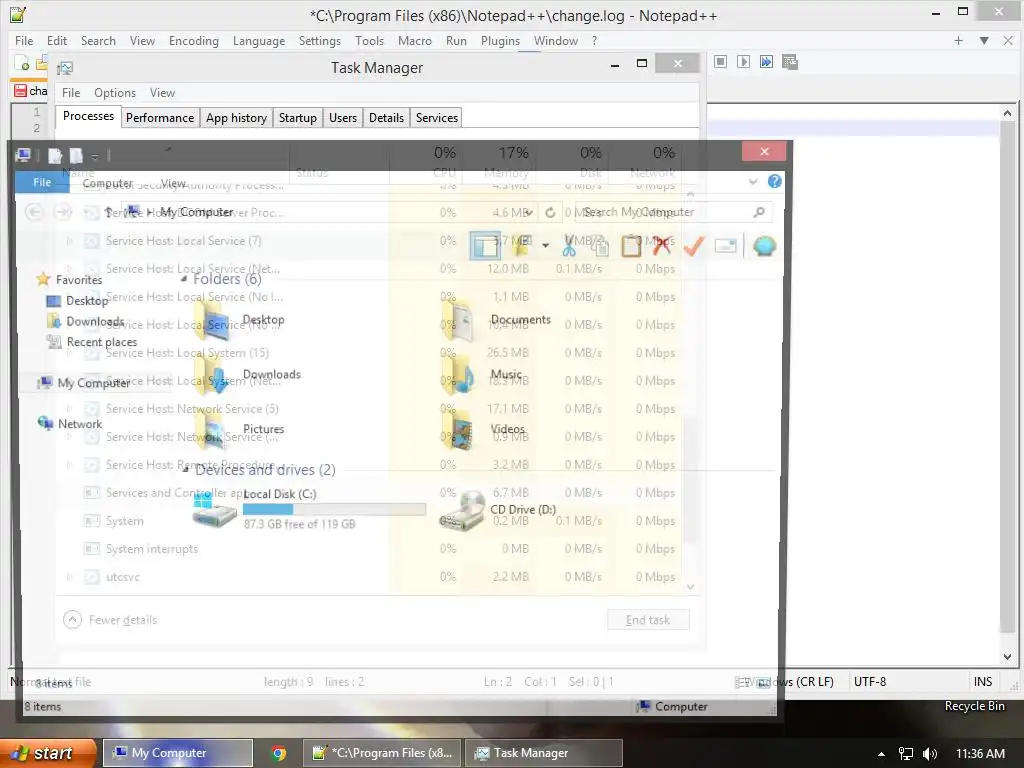This screenshot has height=768, width=1024.
Task: Click the Refresh icon next to address bar
Action: point(550,212)
